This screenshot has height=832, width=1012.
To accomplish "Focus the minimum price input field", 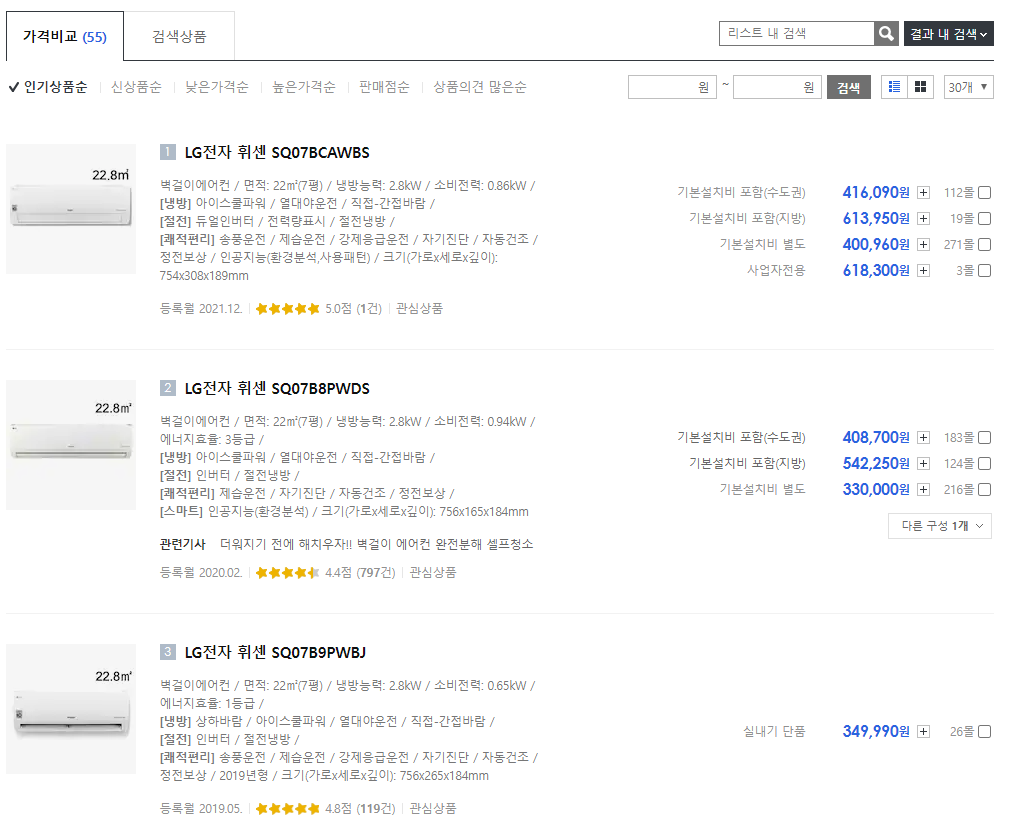I will click(672, 87).
